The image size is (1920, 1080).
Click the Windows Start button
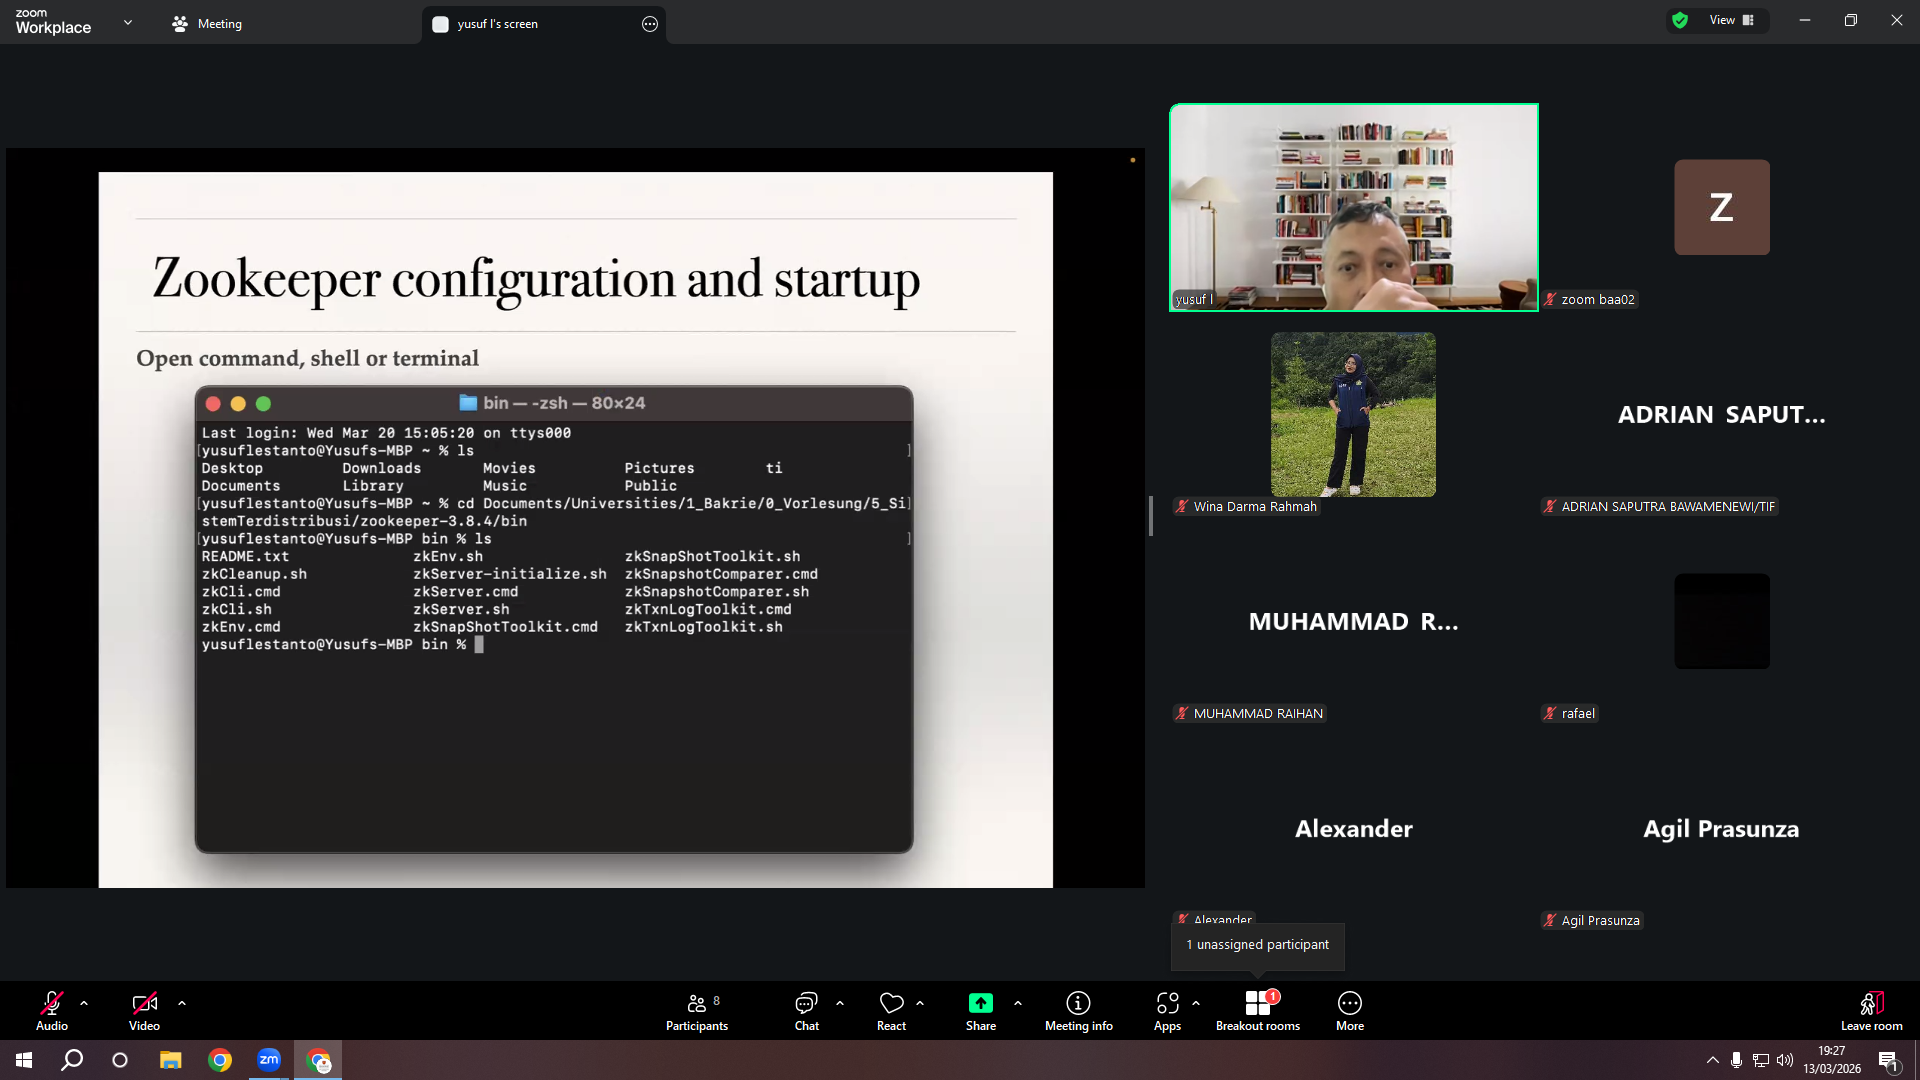click(x=24, y=1060)
